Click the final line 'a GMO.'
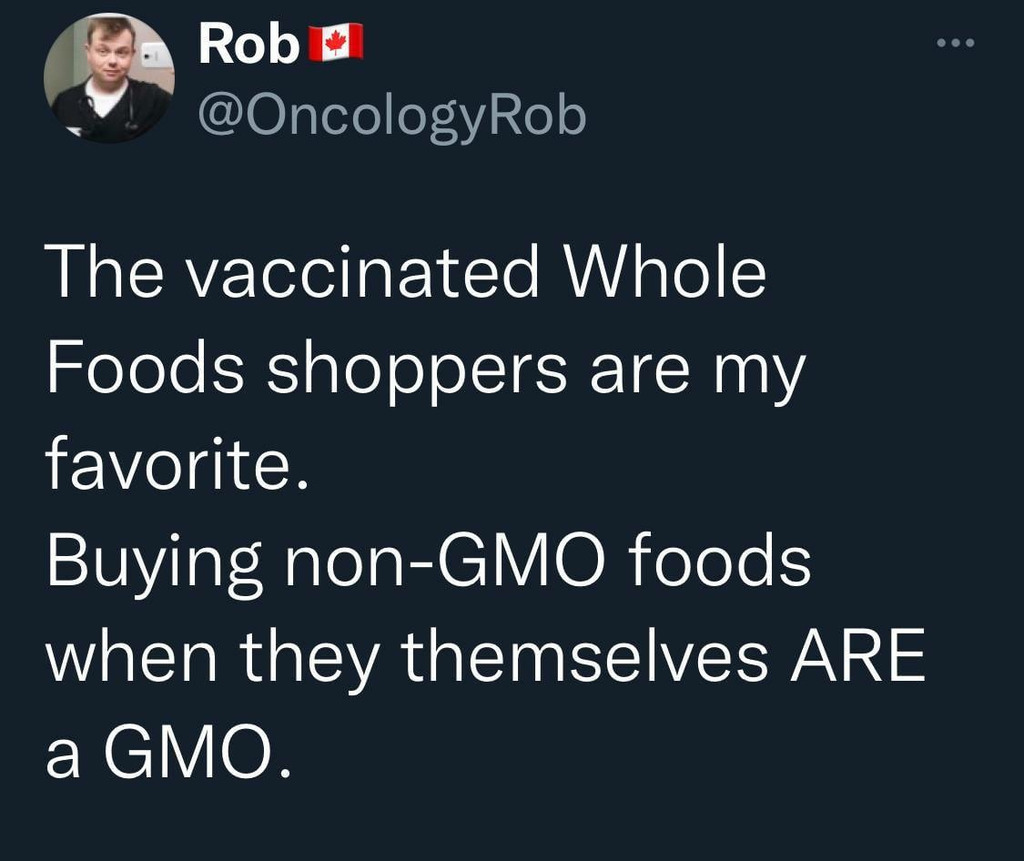The height and width of the screenshot is (861, 1024). 170,755
